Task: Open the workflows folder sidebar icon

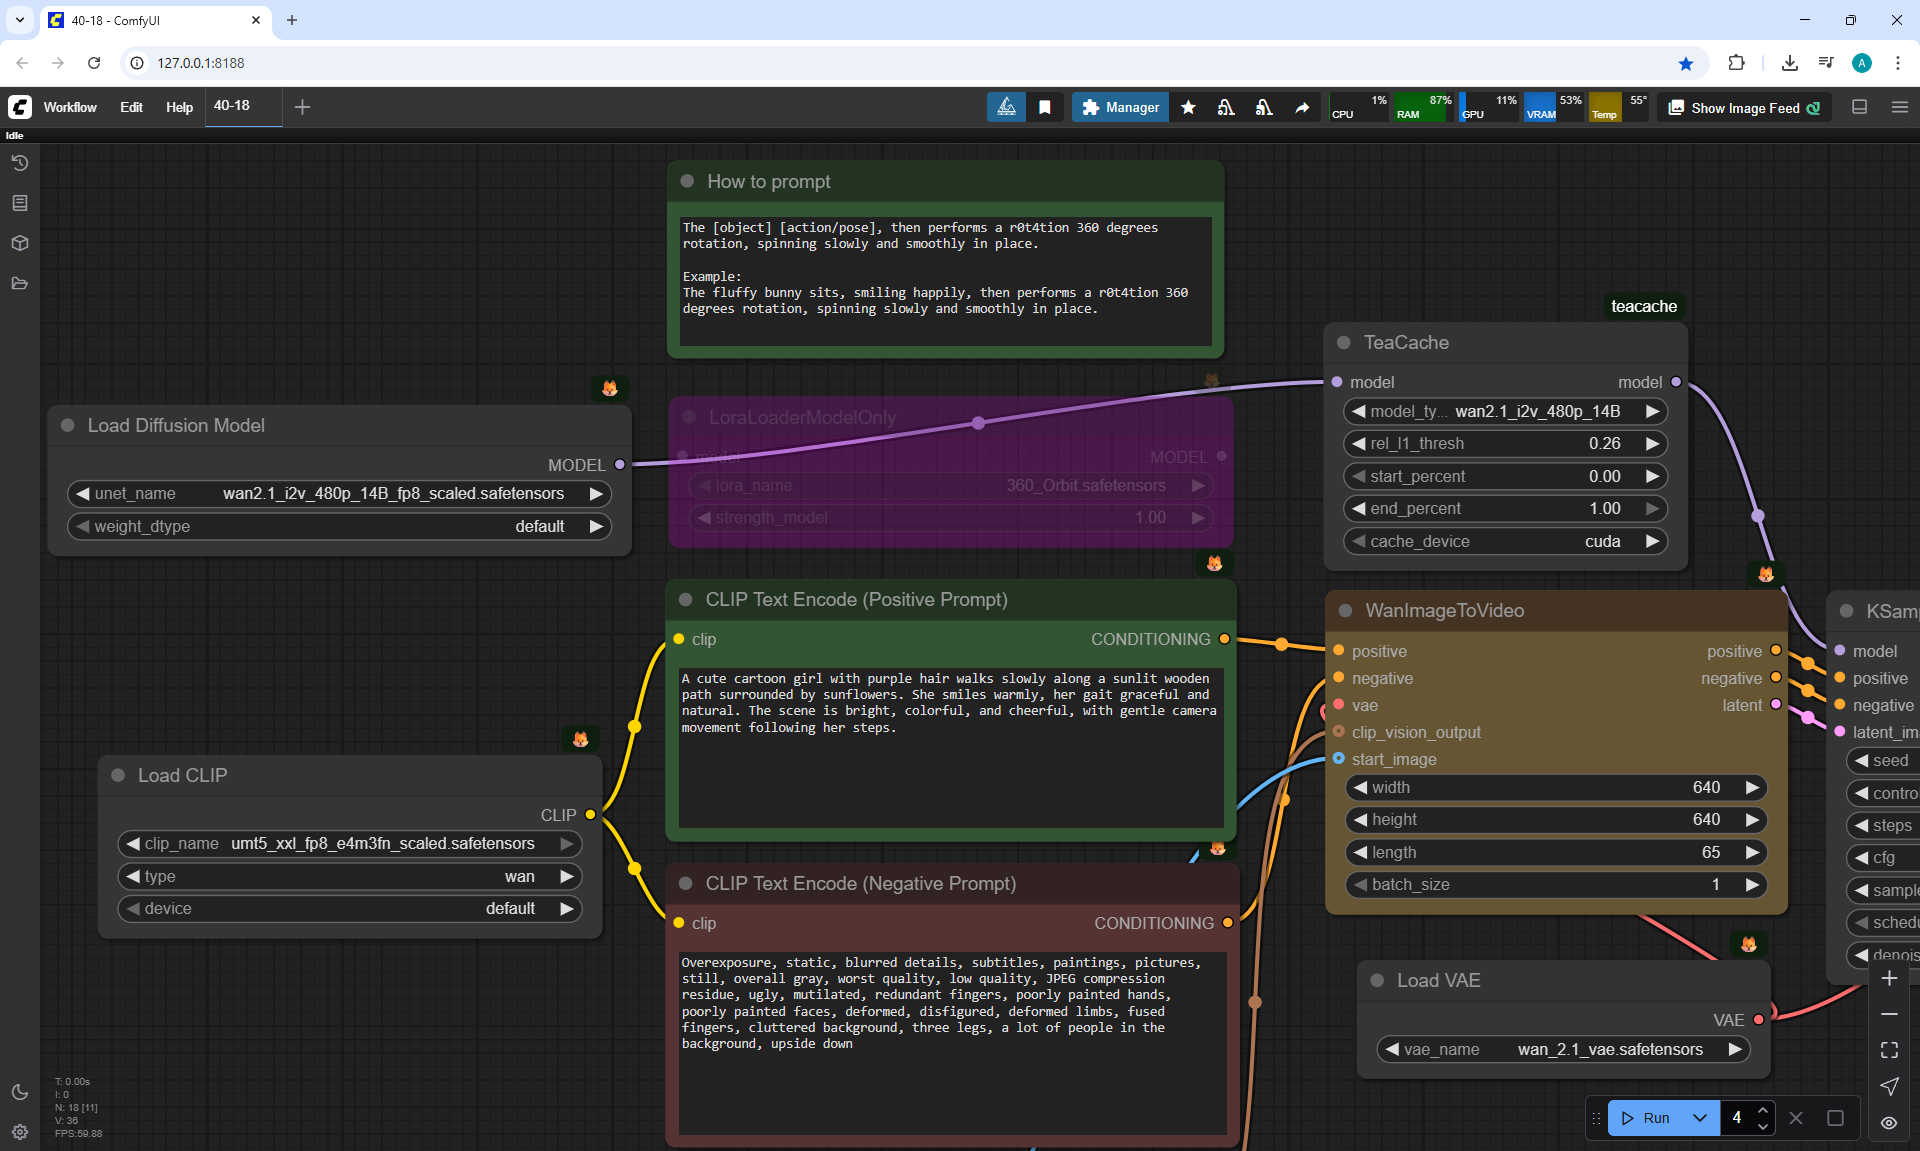Action: coord(20,283)
